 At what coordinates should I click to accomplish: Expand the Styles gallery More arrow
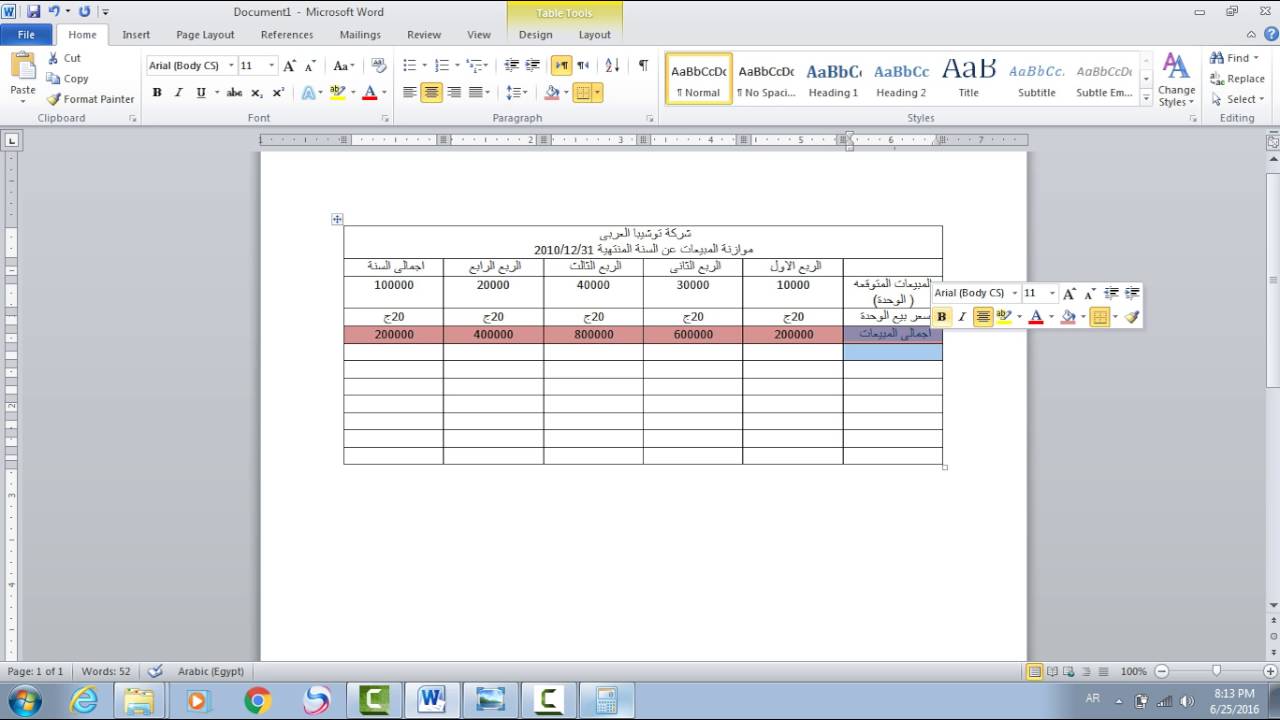(1145, 97)
